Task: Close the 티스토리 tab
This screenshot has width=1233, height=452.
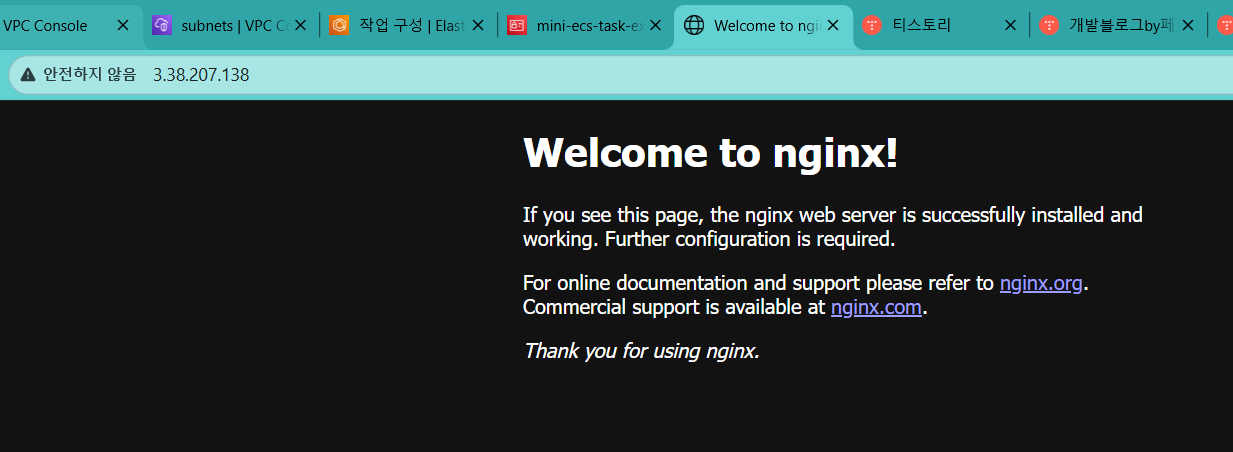Action: [x=1010, y=26]
